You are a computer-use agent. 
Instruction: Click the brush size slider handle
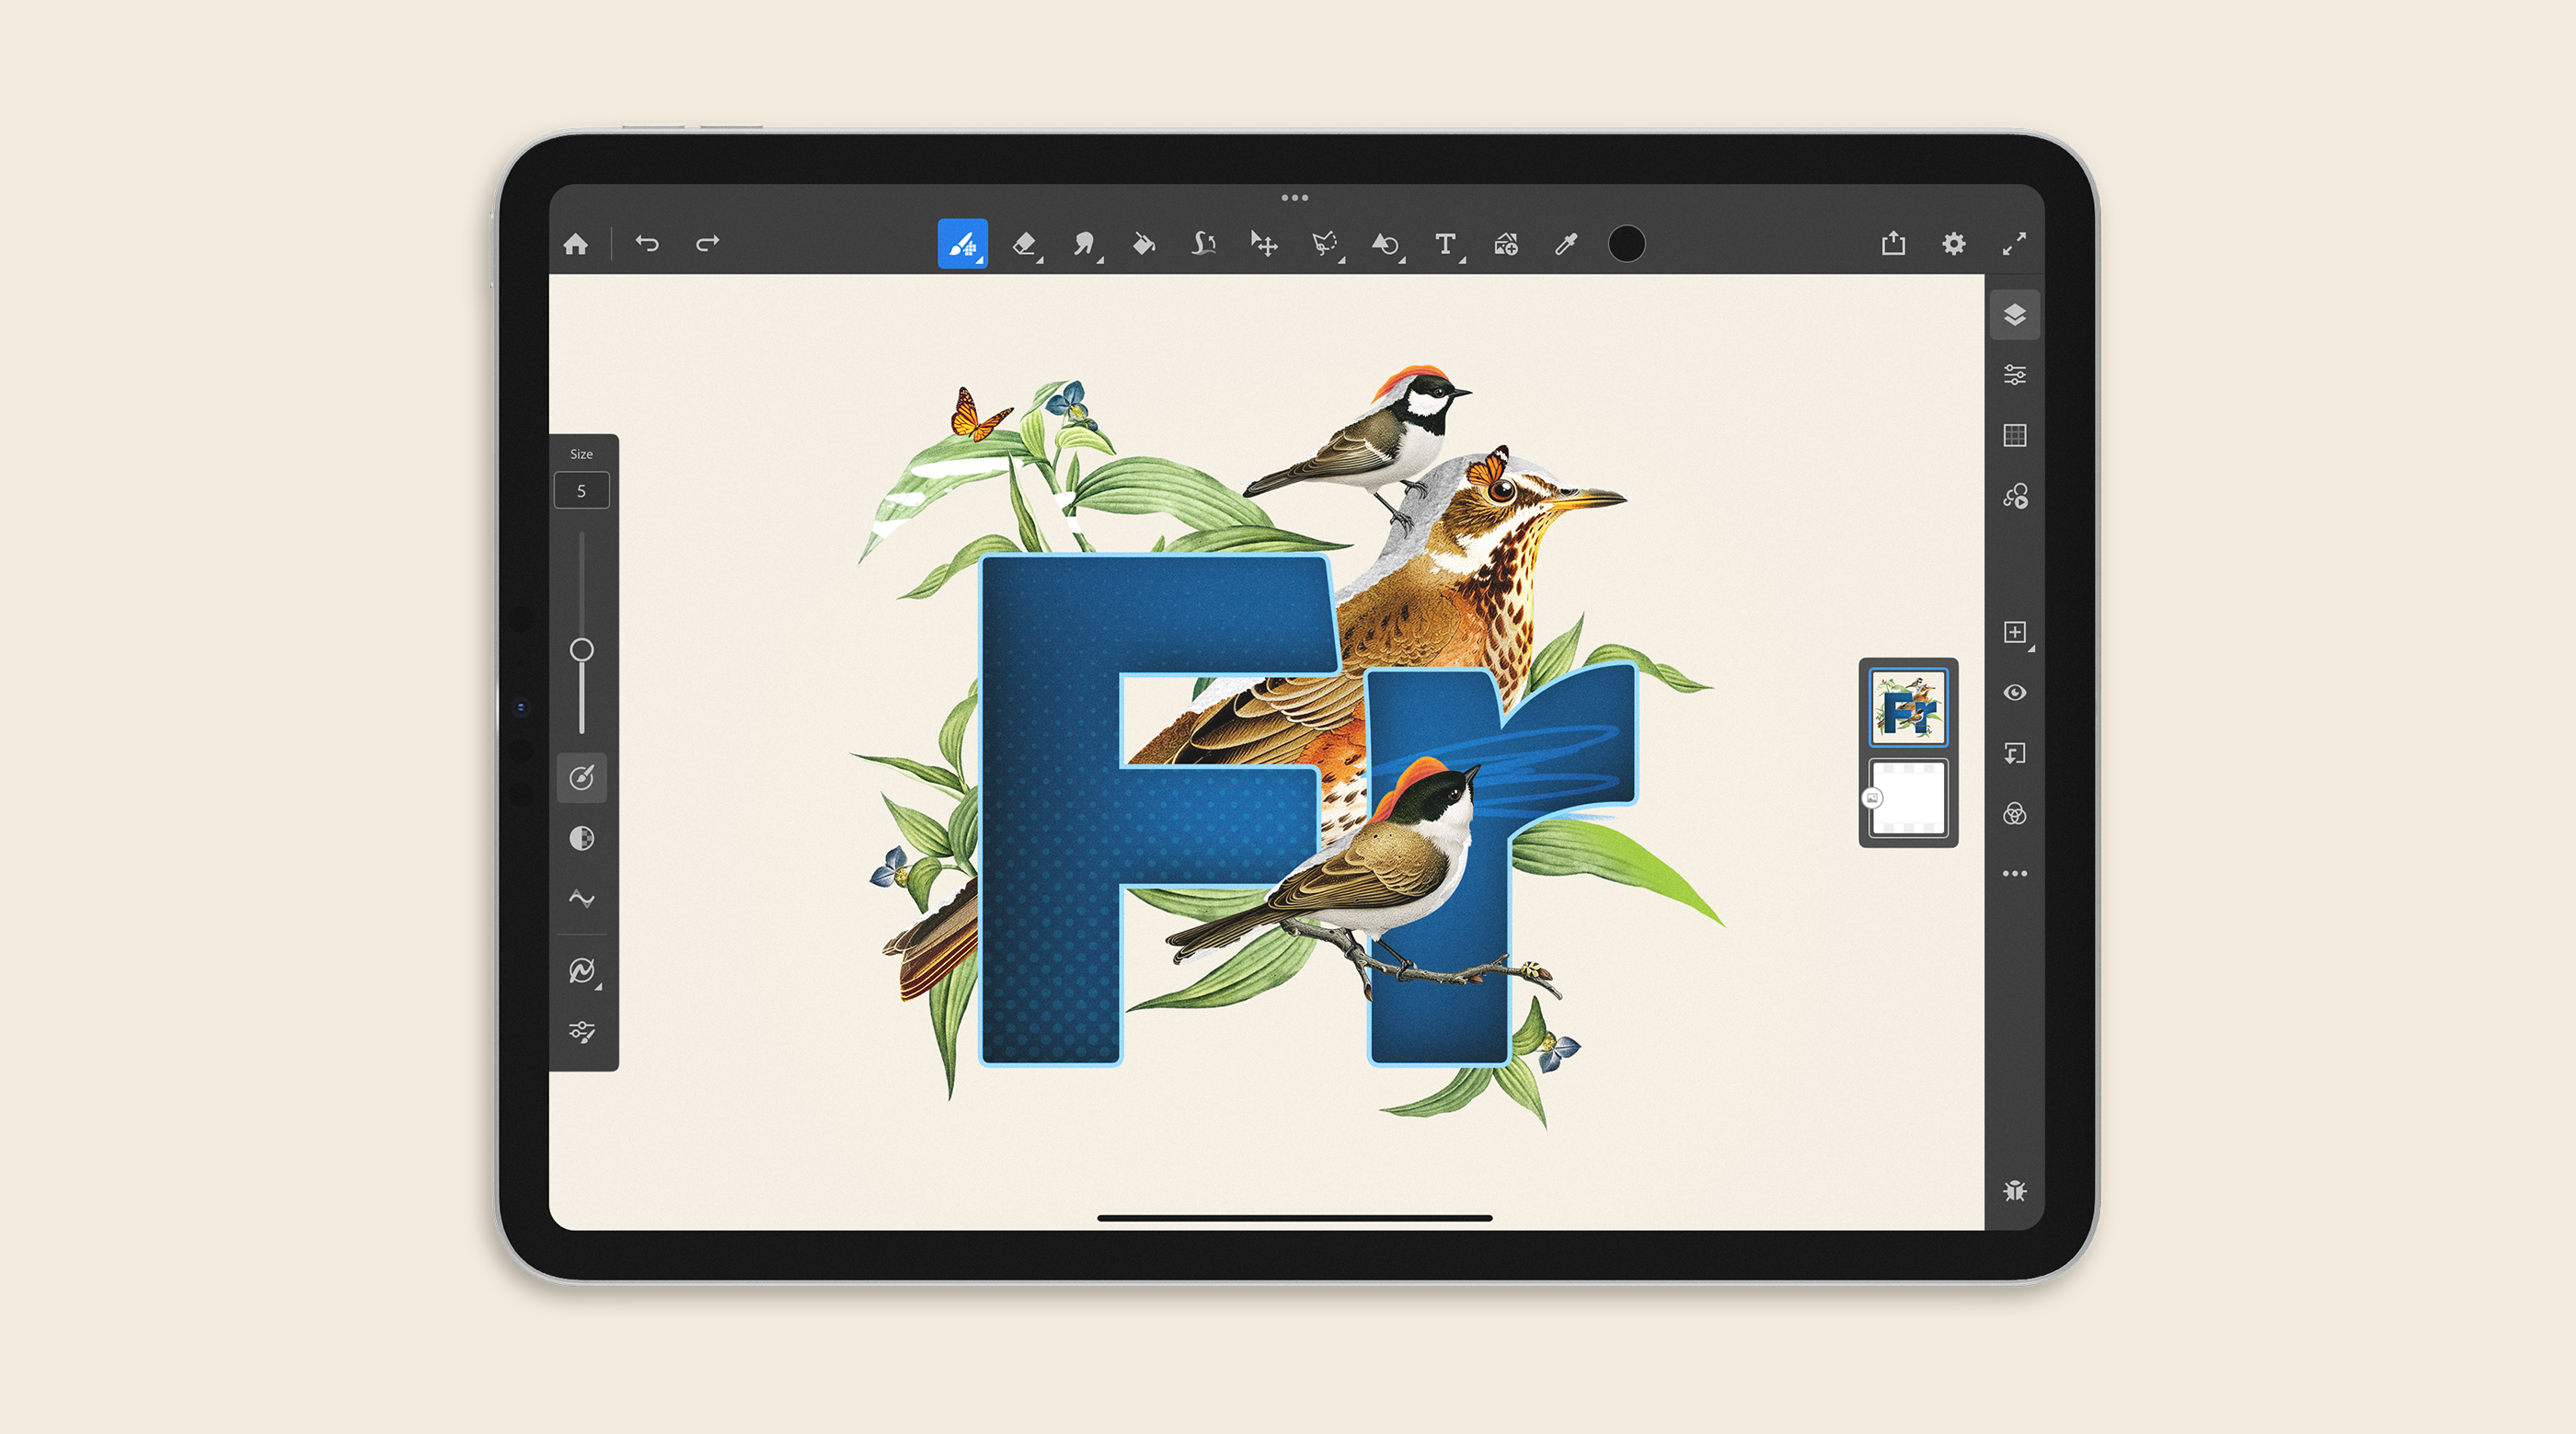pos(582,650)
